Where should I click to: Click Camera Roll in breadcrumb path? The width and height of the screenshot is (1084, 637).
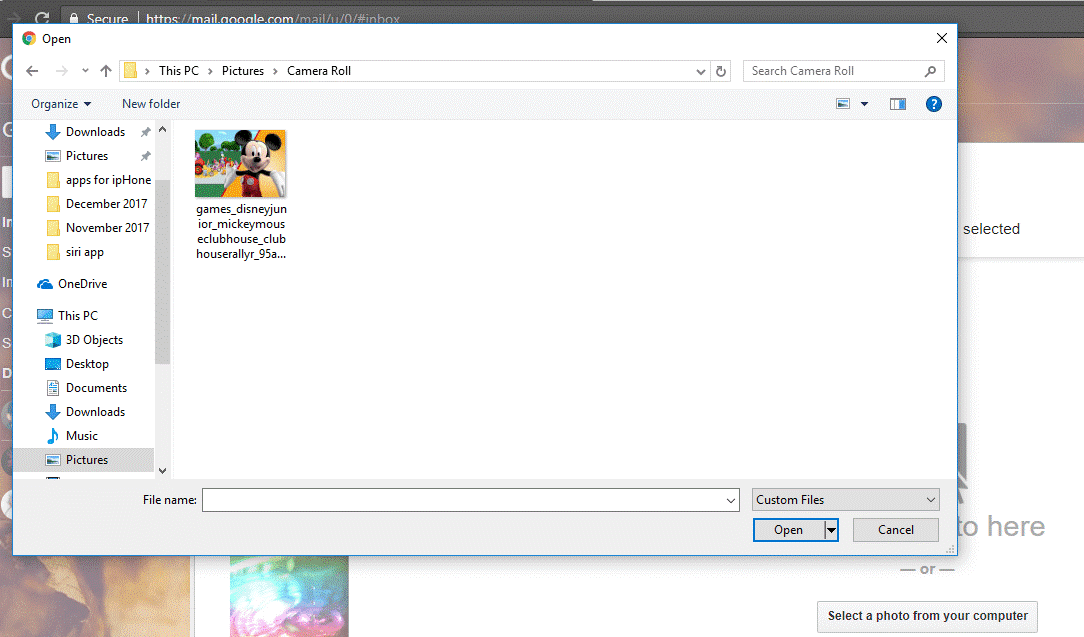tap(319, 71)
